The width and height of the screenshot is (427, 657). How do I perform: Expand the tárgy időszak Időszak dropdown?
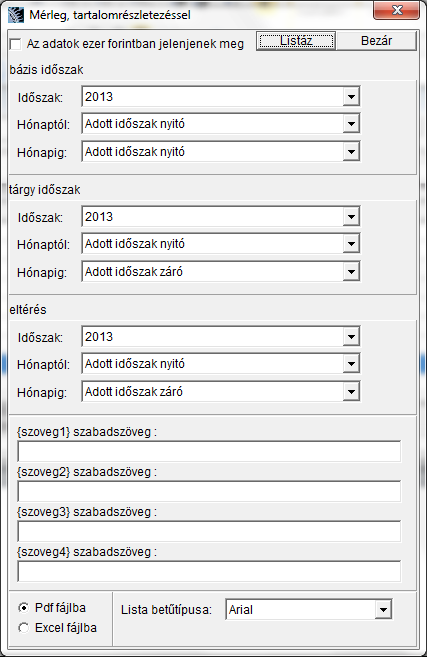pyautogui.click(x=351, y=217)
